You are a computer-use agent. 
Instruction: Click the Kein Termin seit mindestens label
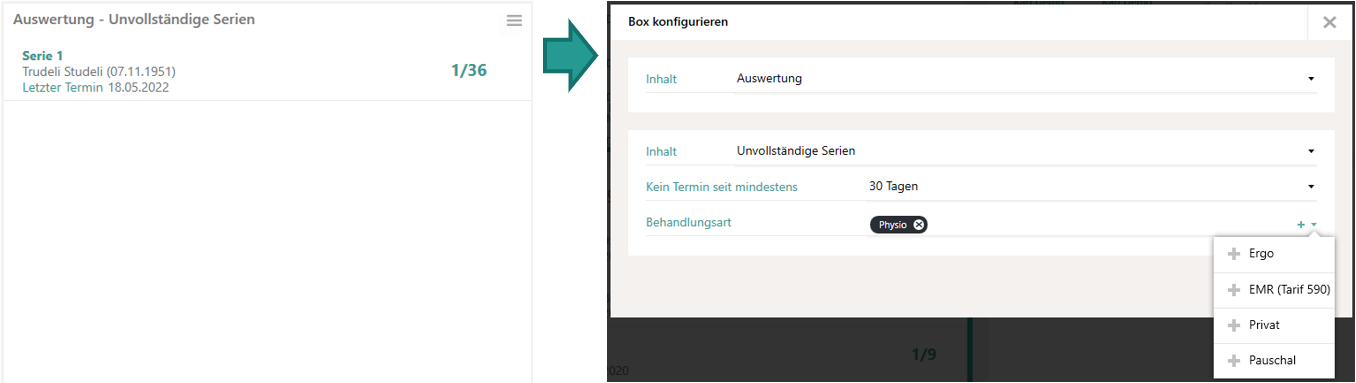(x=722, y=187)
